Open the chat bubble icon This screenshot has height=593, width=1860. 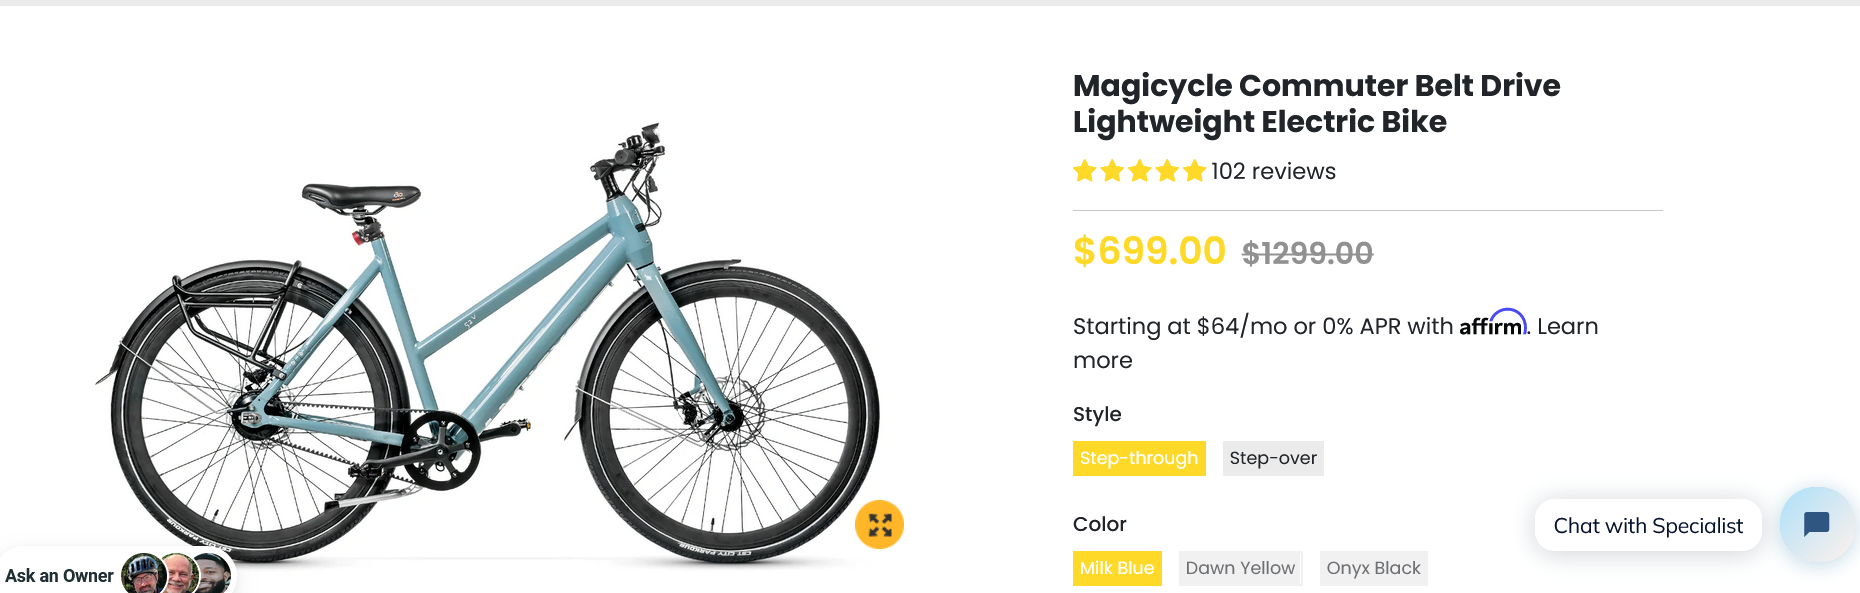coord(1818,524)
